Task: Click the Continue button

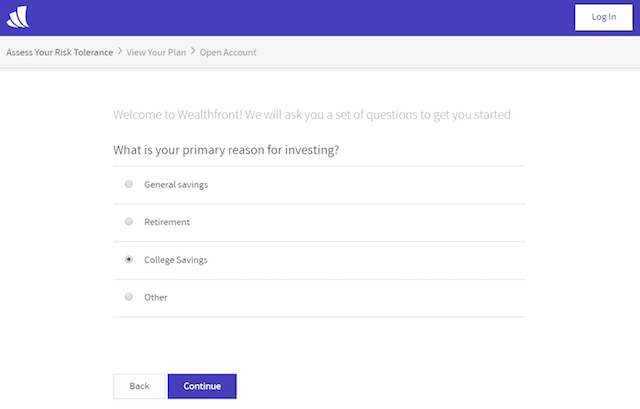Action: 202,386
